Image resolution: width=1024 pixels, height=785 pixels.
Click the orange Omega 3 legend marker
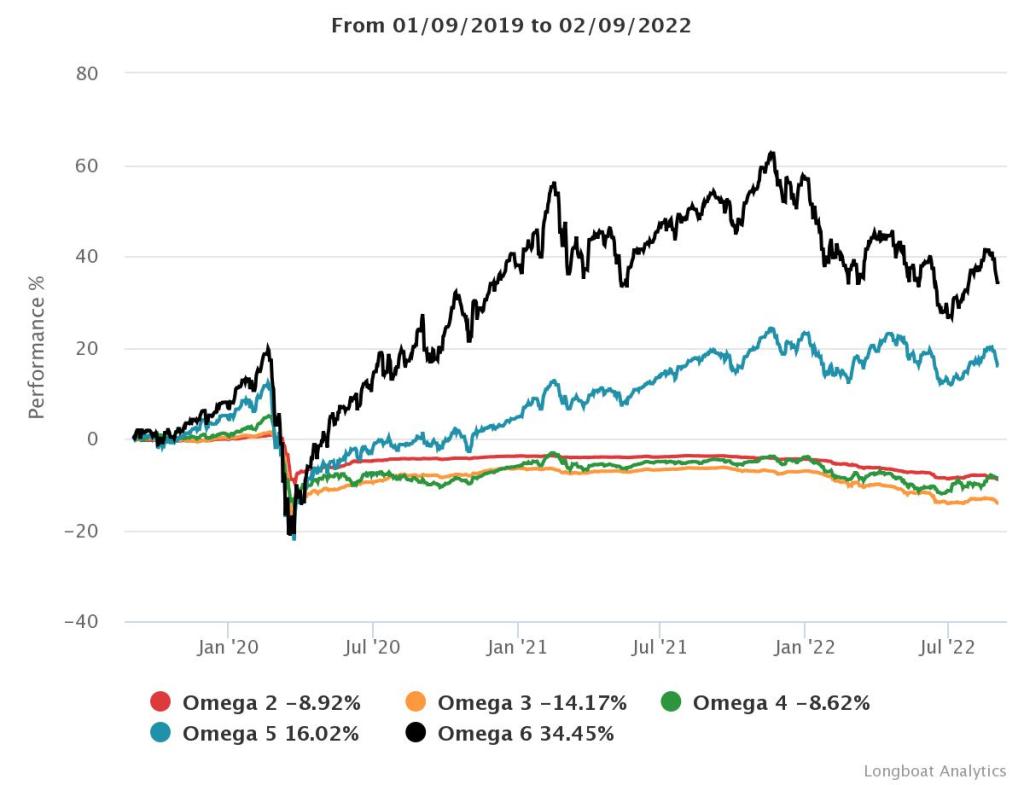[418, 702]
